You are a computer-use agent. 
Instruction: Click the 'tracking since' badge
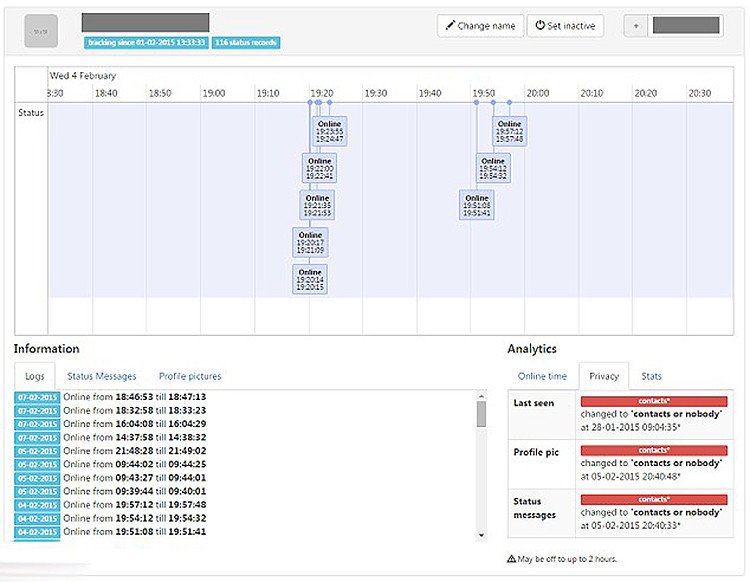(146, 43)
